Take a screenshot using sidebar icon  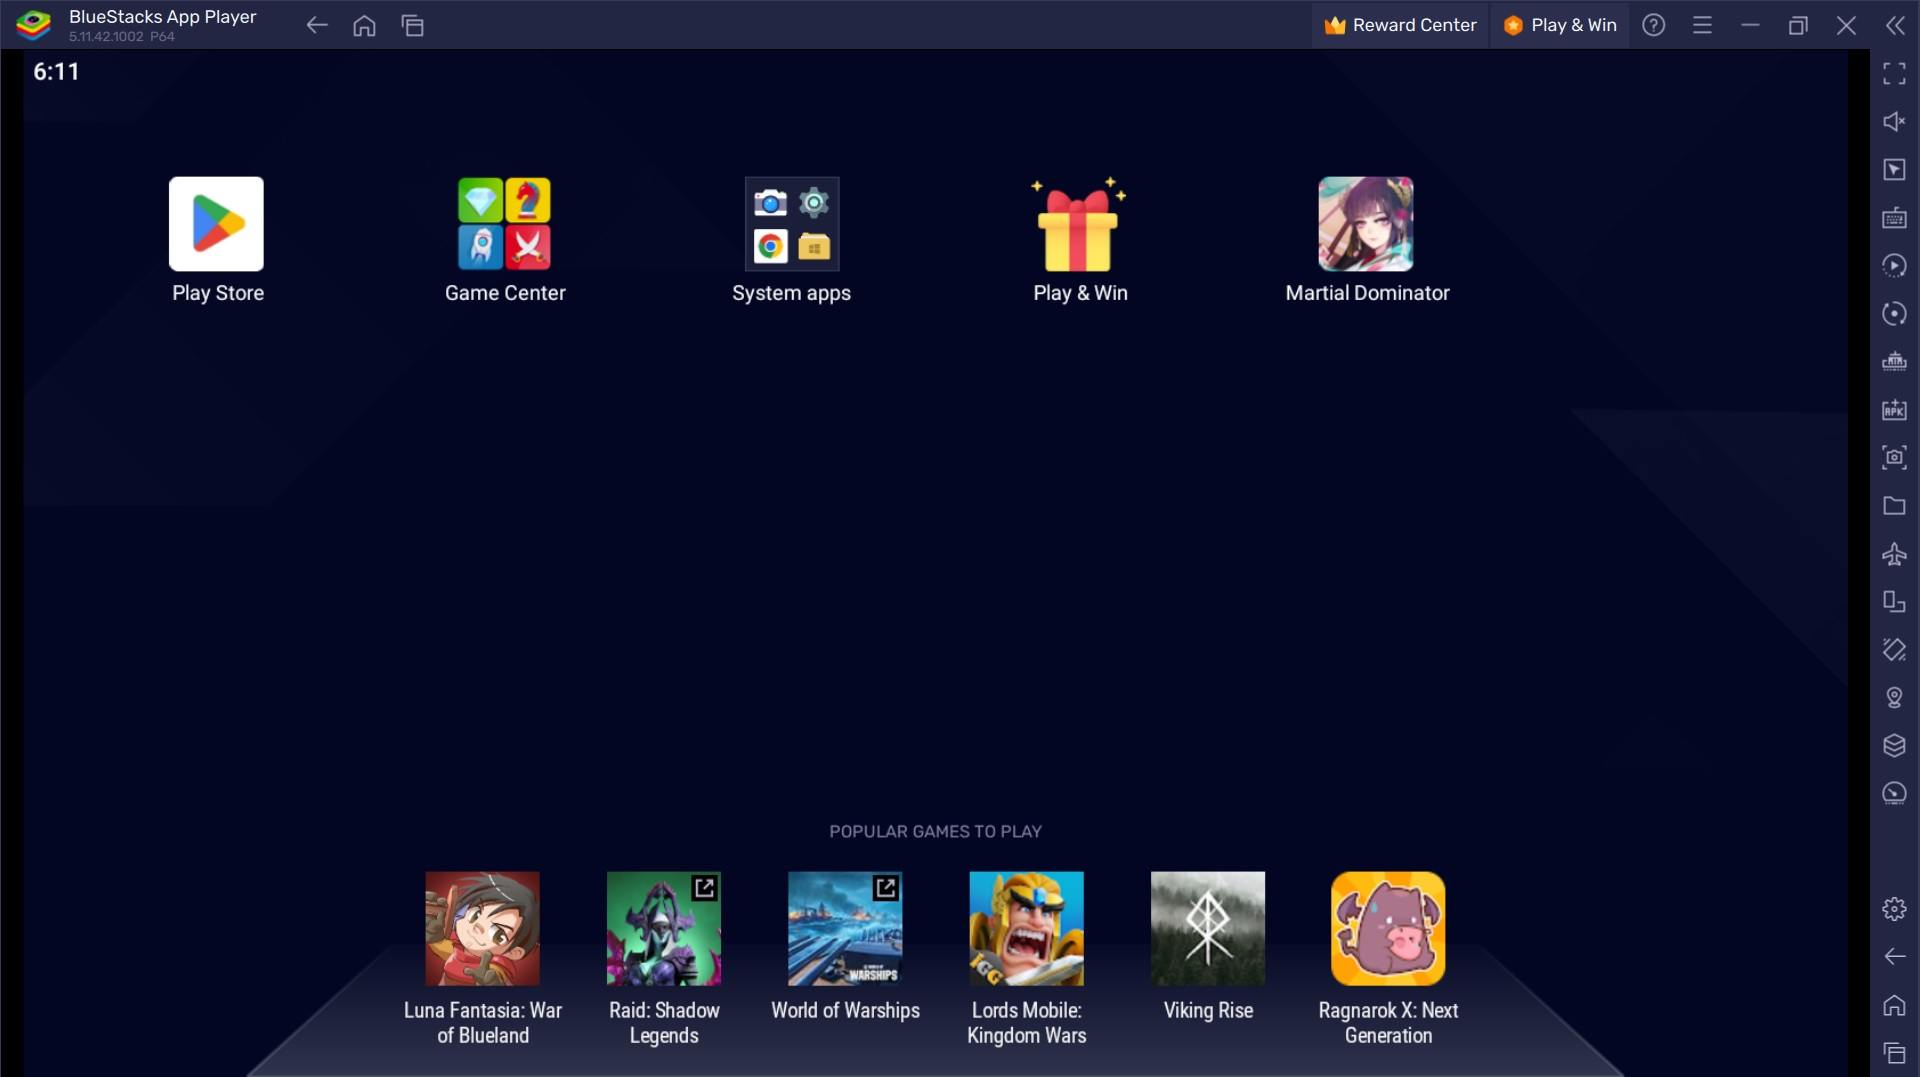click(x=1894, y=457)
